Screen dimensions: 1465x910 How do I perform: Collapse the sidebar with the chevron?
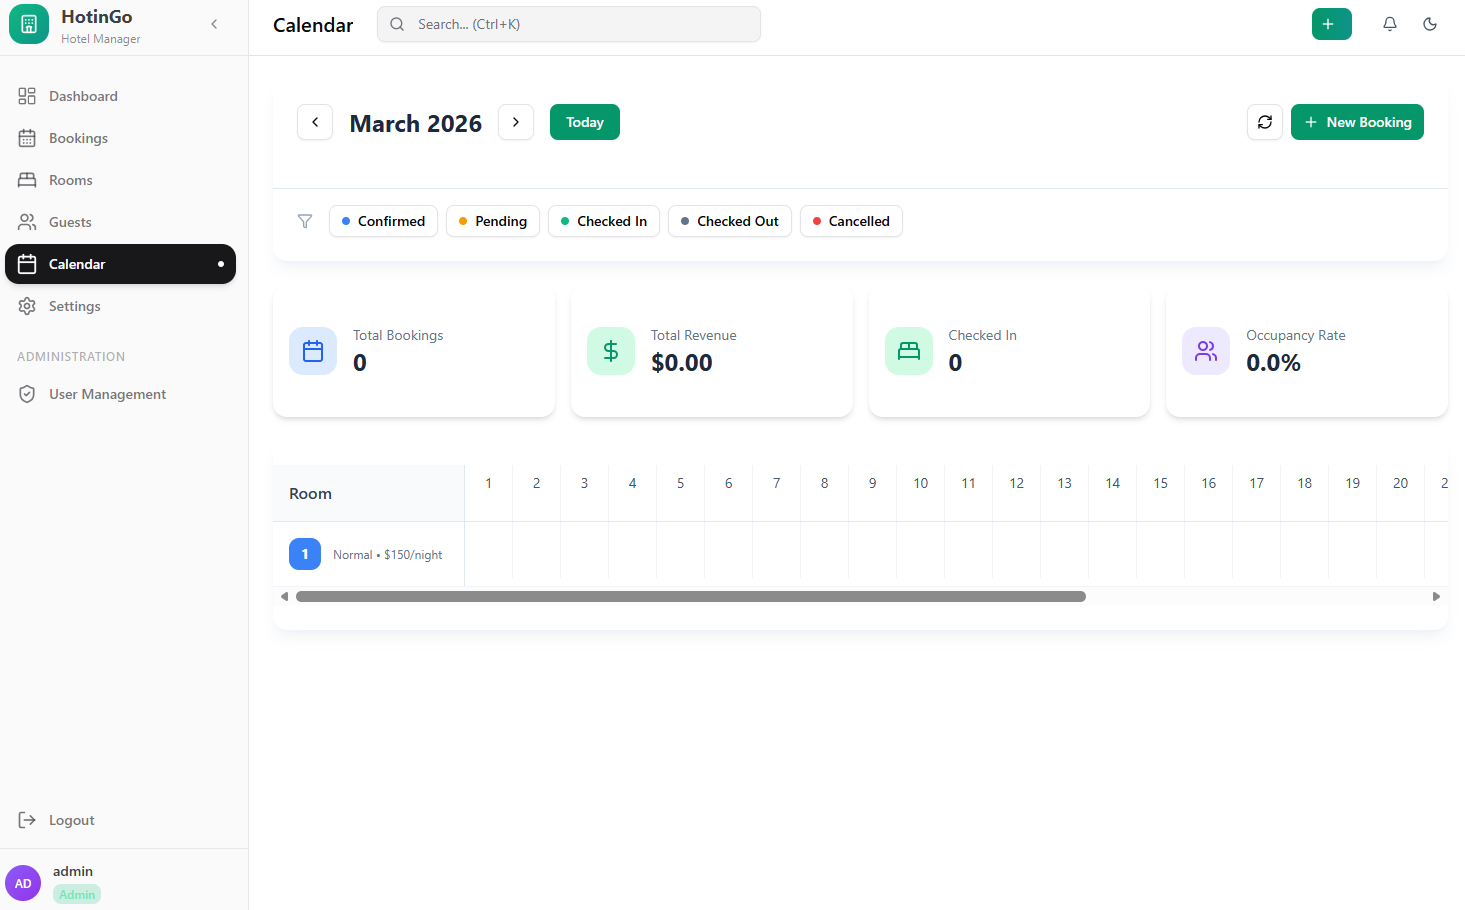(214, 23)
